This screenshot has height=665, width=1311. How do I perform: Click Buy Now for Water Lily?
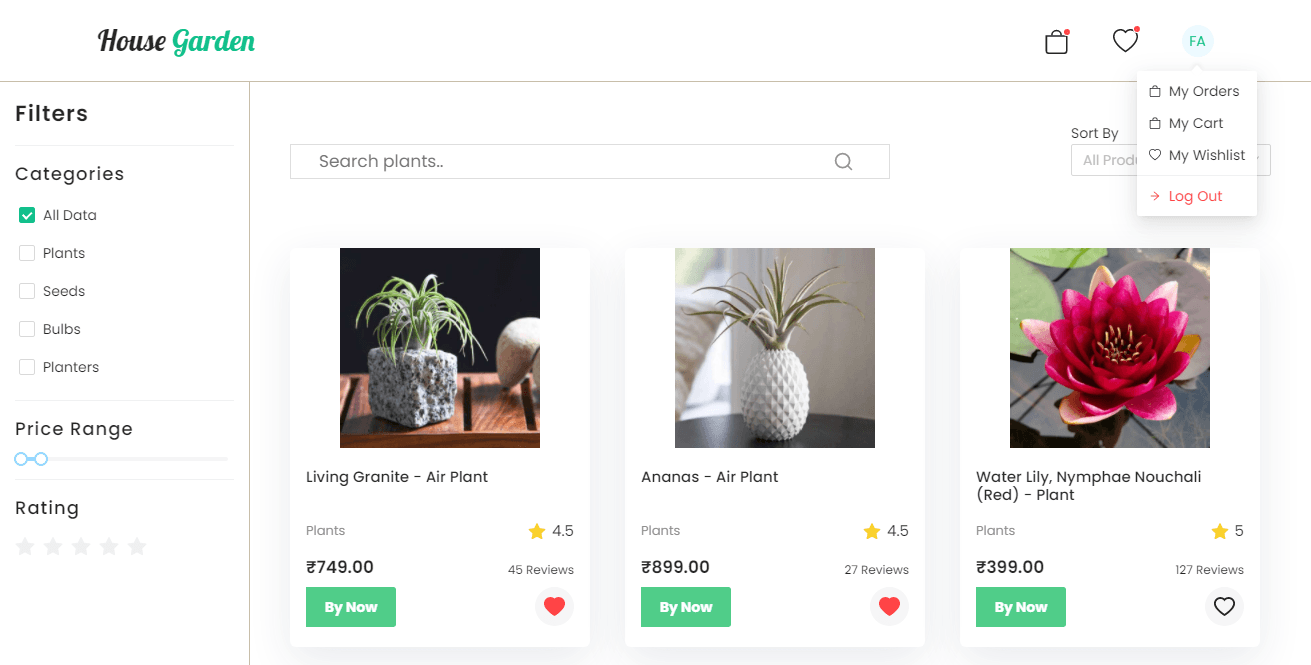(x=1021, y=607)
